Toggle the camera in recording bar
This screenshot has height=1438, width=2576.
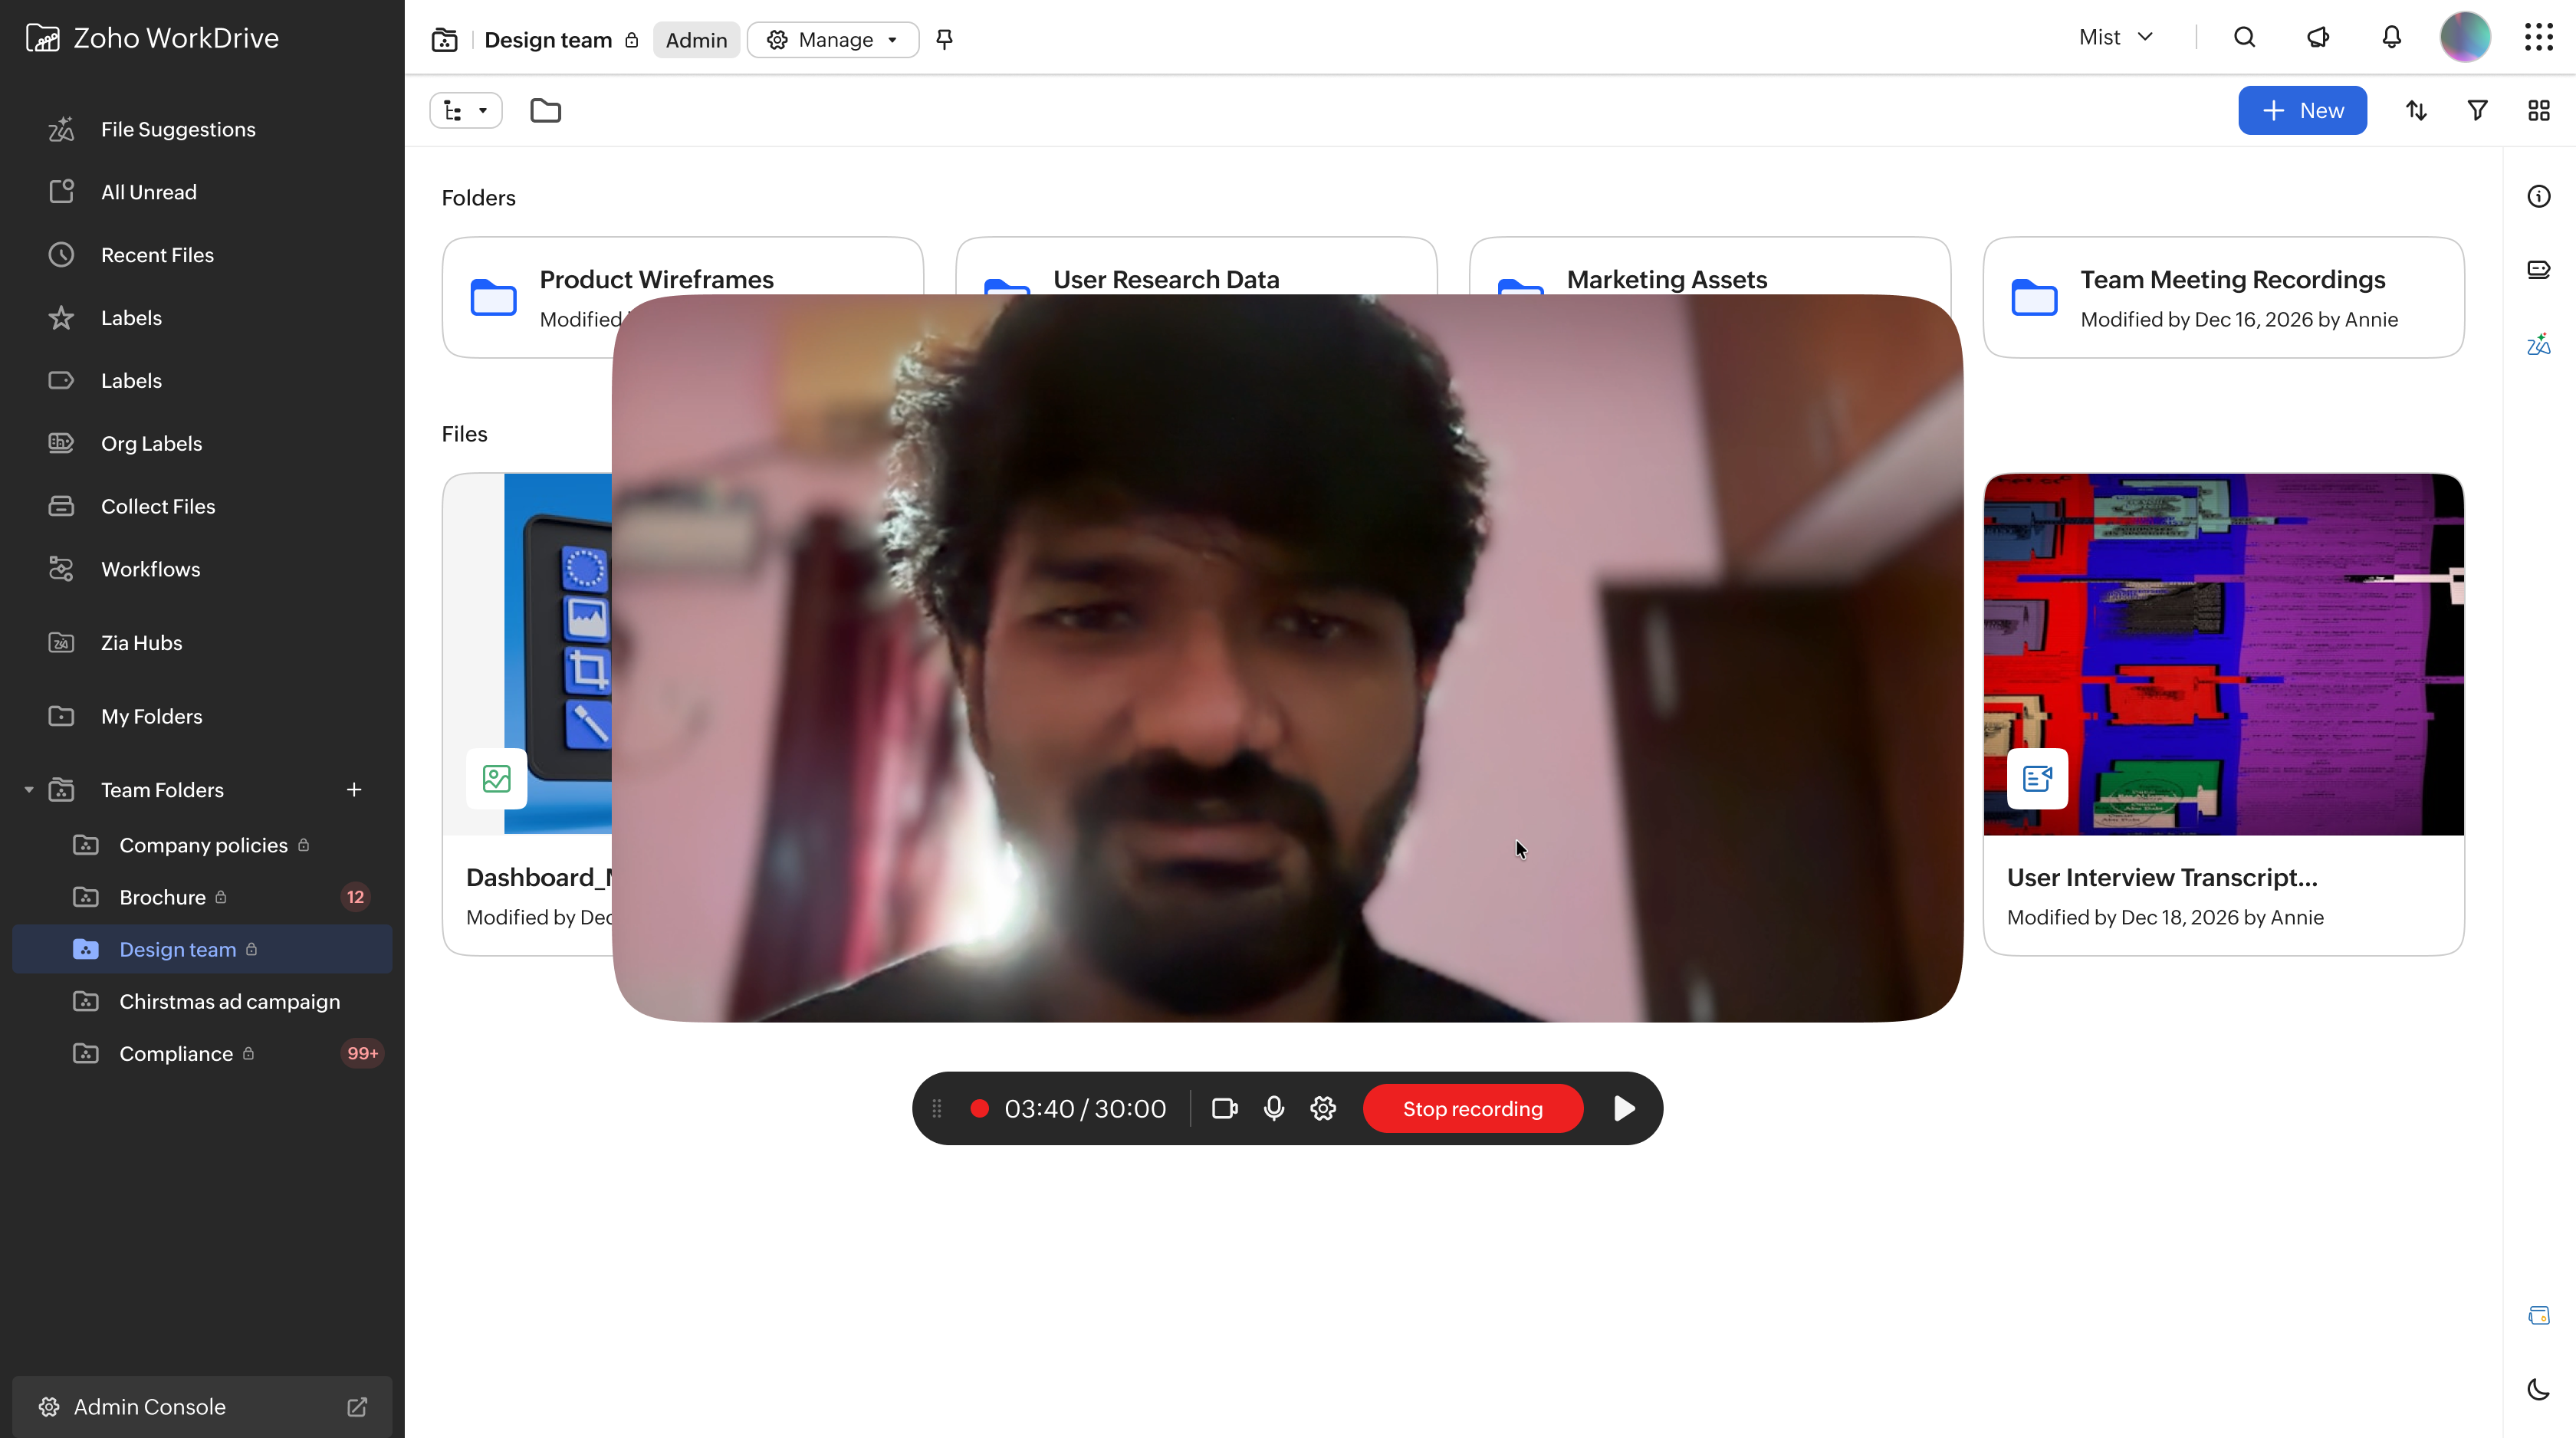[1225, 1108]
